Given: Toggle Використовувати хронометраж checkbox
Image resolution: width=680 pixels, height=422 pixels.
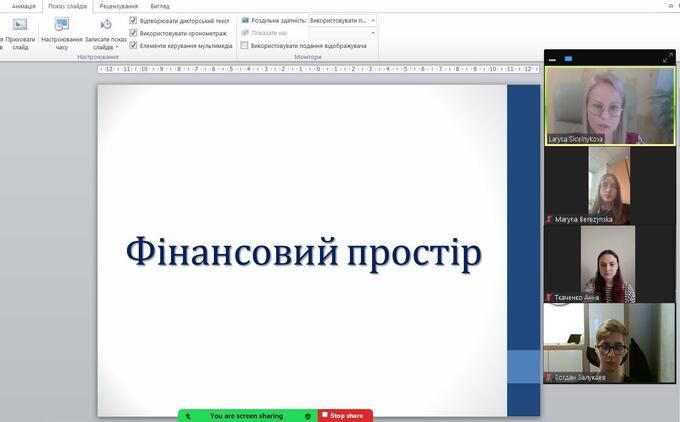Looking at the screenshot, I should (x=134, y=33).
